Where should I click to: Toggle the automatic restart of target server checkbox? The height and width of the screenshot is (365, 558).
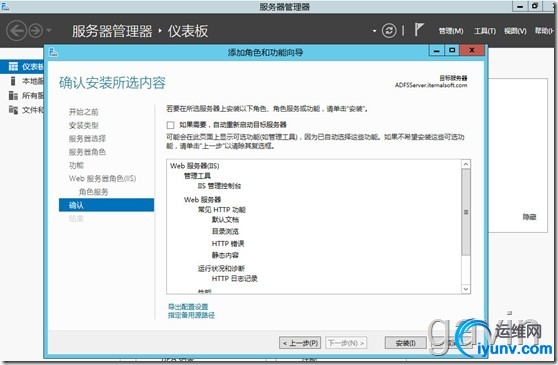(x=170, y=125)
